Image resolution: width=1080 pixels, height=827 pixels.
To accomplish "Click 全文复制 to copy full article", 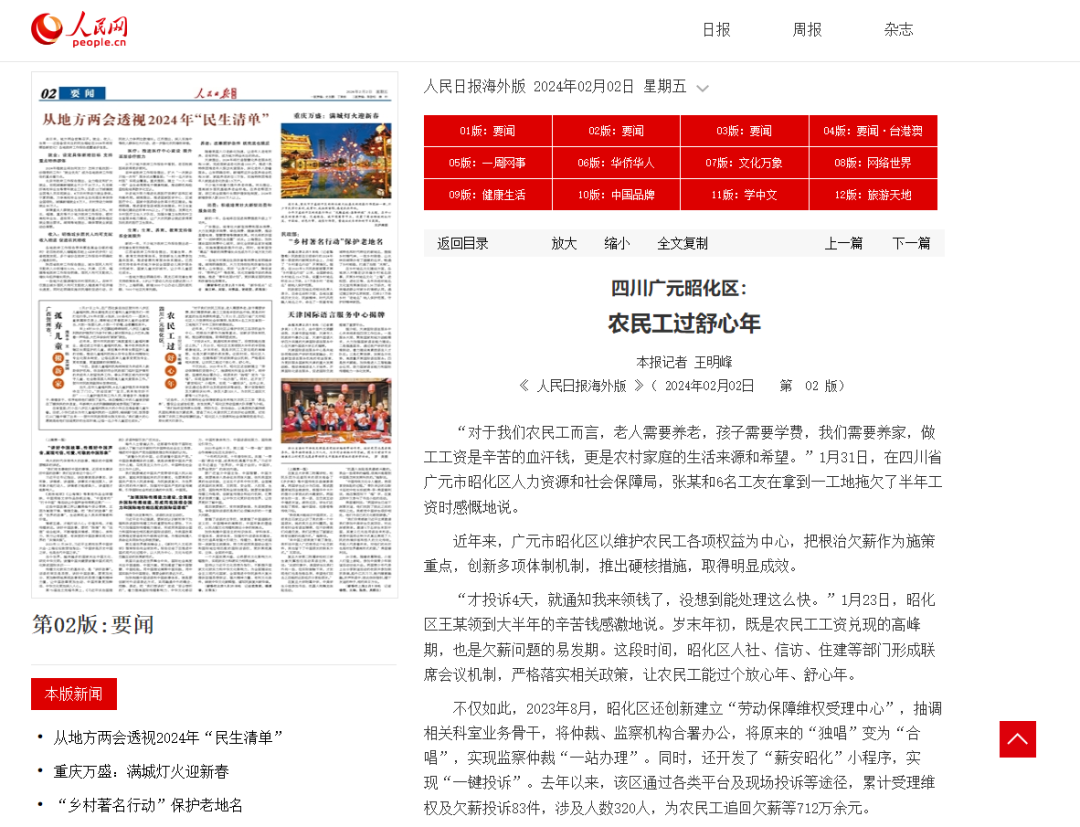I will click(682, 243).
